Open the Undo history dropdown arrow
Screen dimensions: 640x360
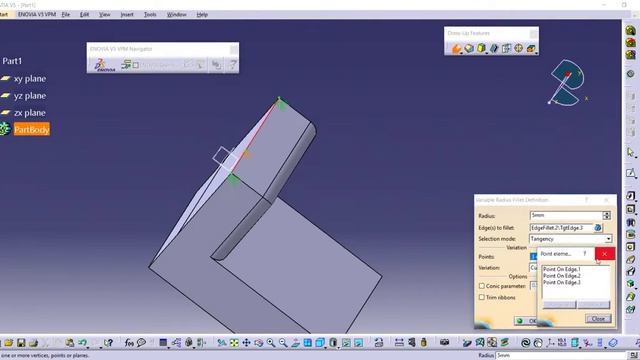point(88,347)
